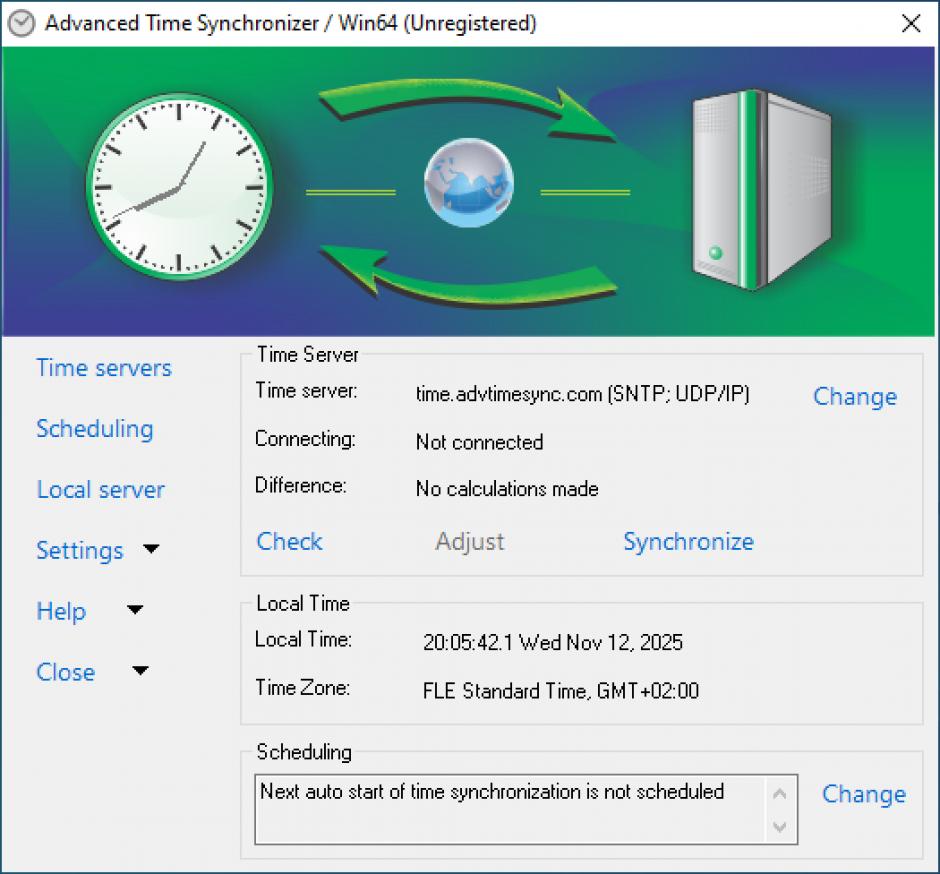Select the scheduling status text box
Image resolution: width=940 pixels, height=874 pixels.
500,808
